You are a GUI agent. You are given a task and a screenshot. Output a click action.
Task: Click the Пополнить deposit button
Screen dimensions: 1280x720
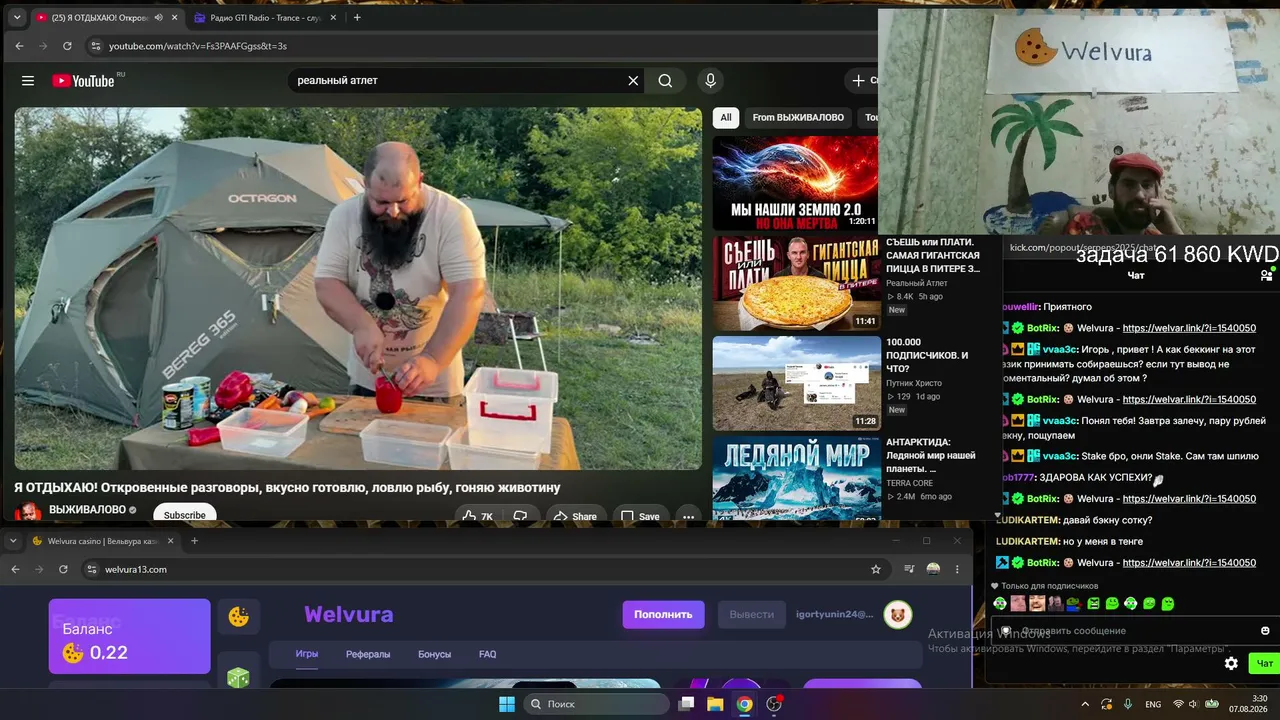(663, 614)
